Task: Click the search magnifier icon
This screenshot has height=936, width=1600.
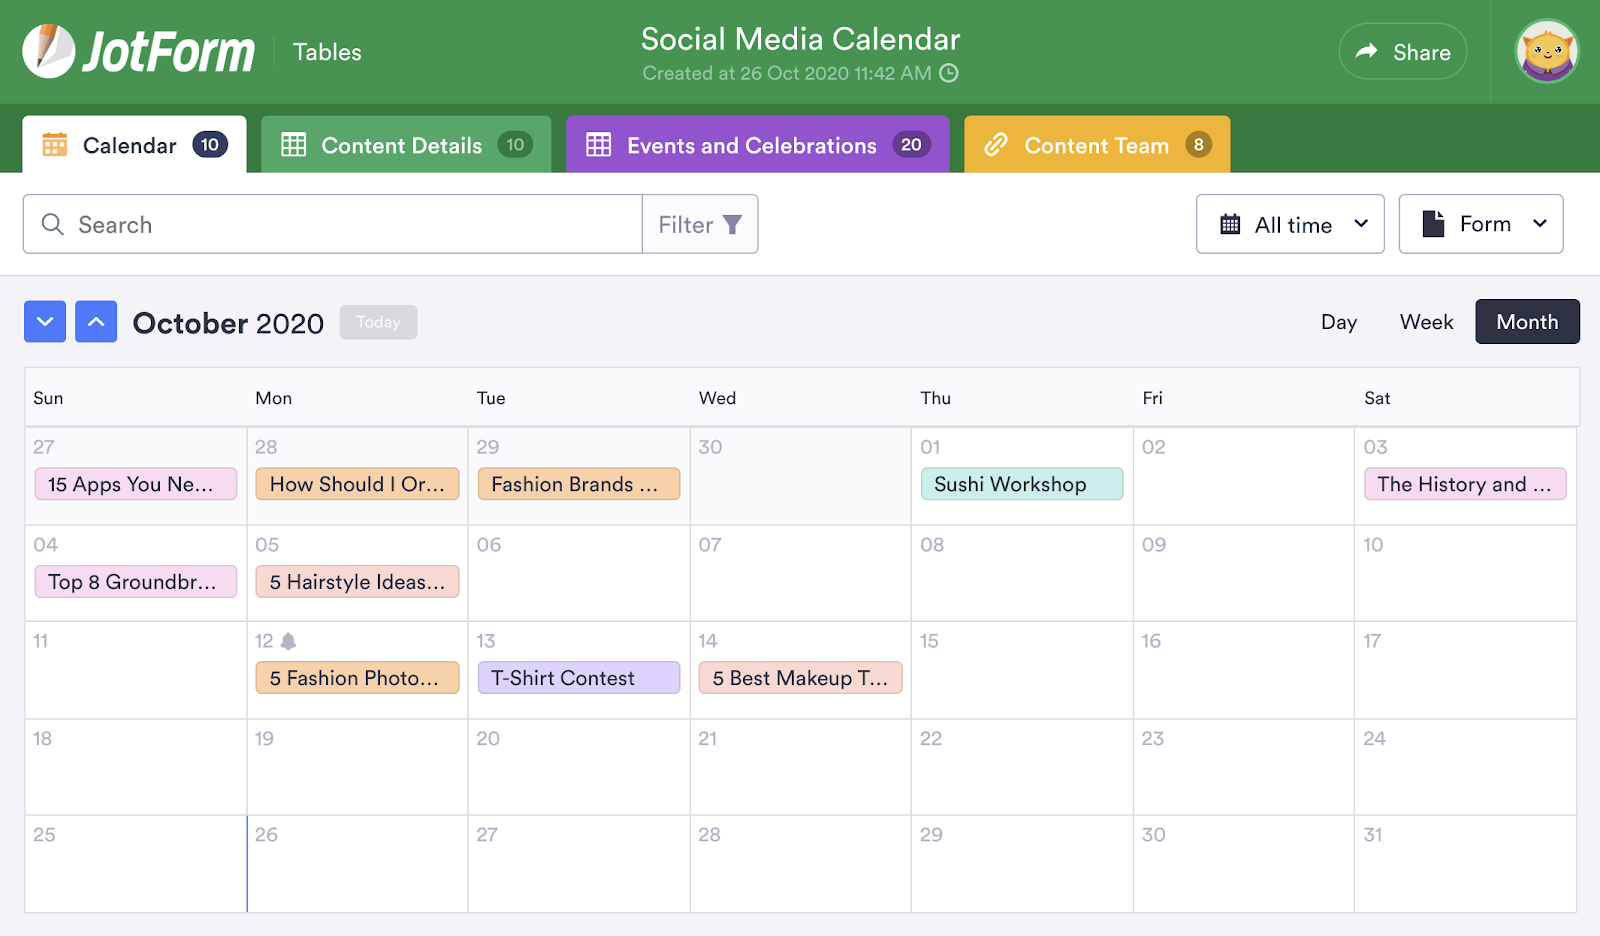Action: click(52, 224)
